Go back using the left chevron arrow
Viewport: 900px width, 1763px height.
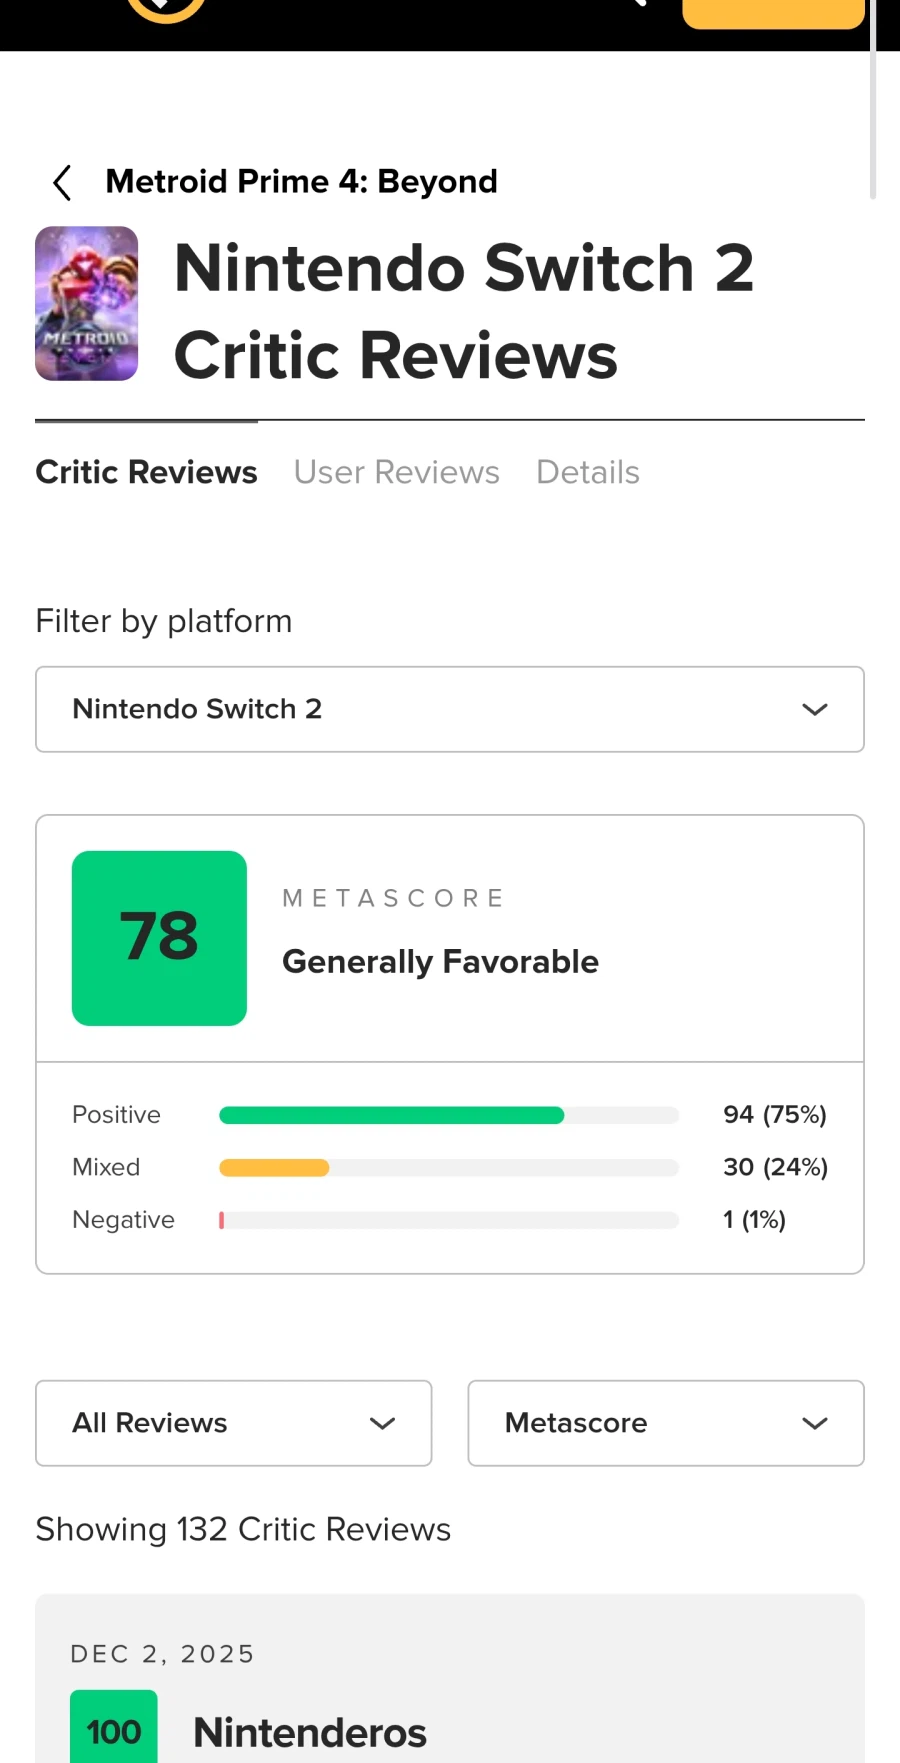click(x=62, y=182)
